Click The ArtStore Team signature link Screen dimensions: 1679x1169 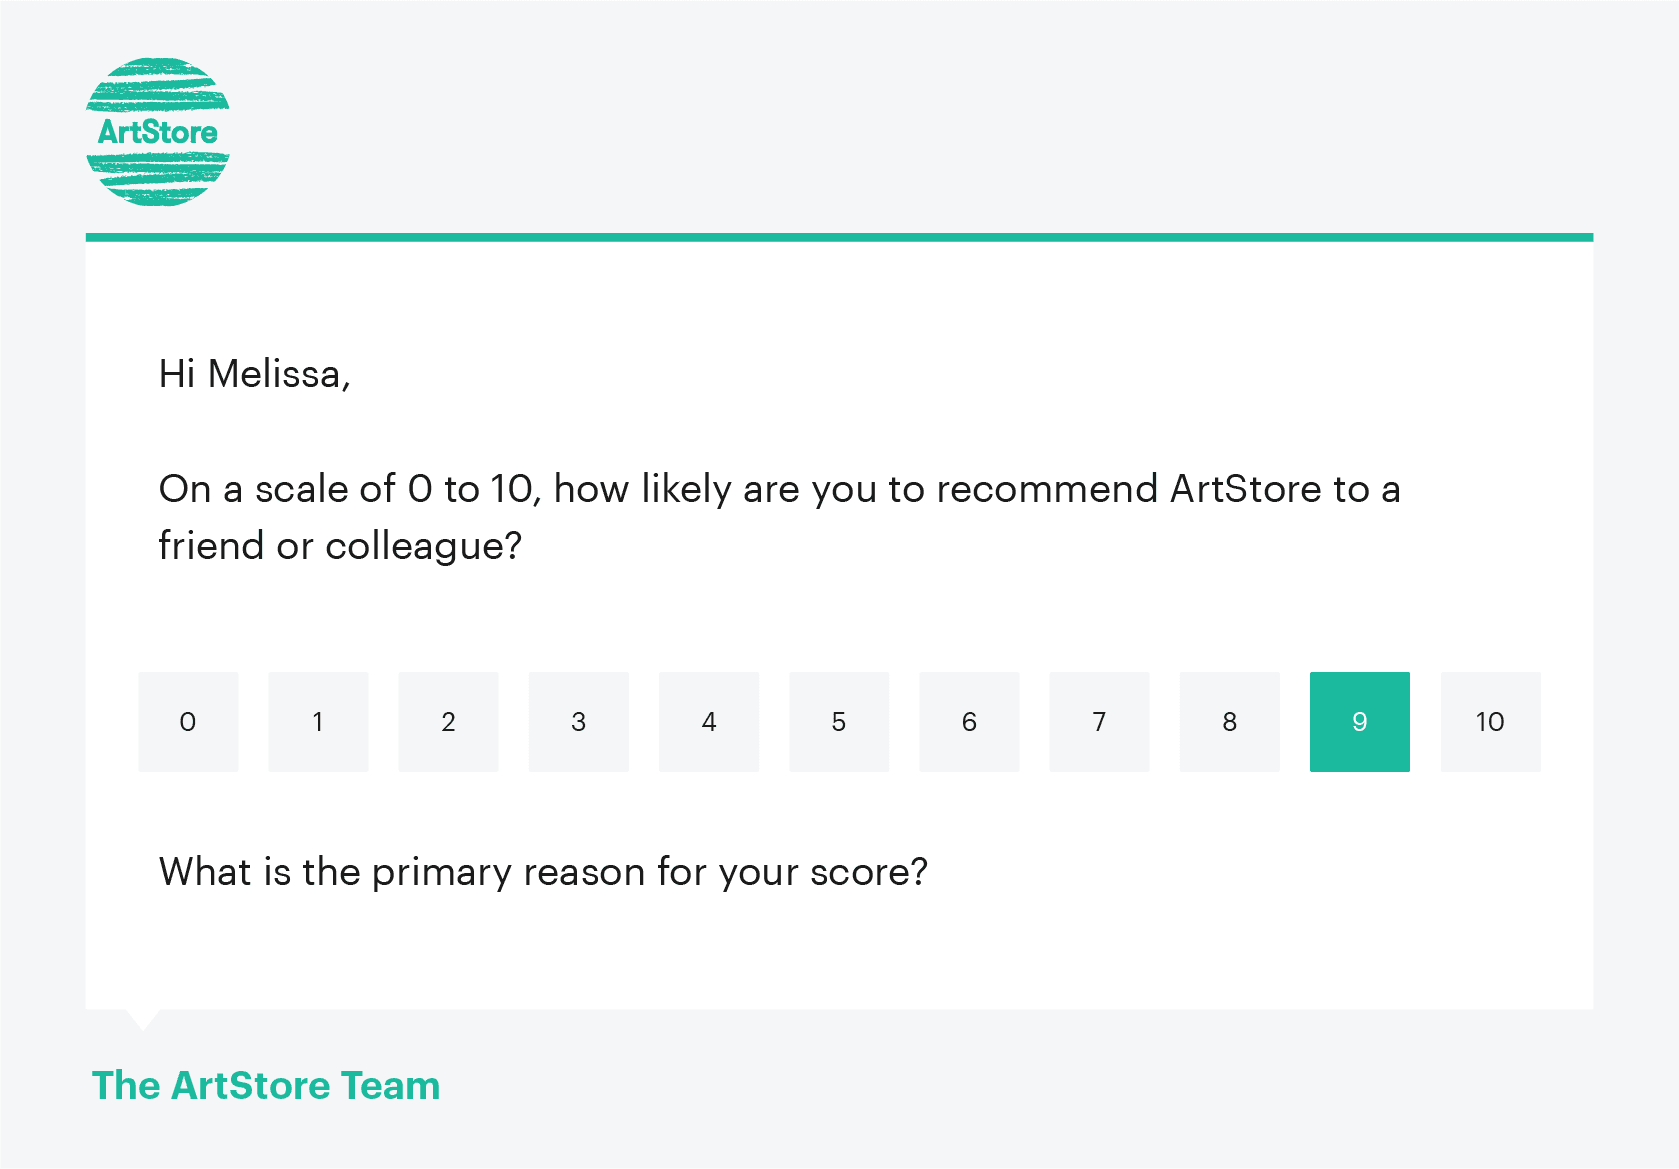tap(265, 1085)
